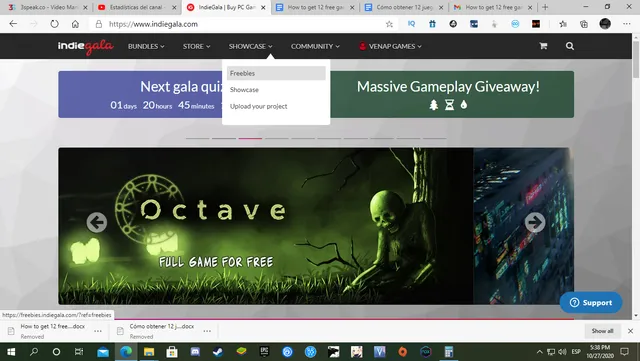Refresh the page

[x=54, y=24]
